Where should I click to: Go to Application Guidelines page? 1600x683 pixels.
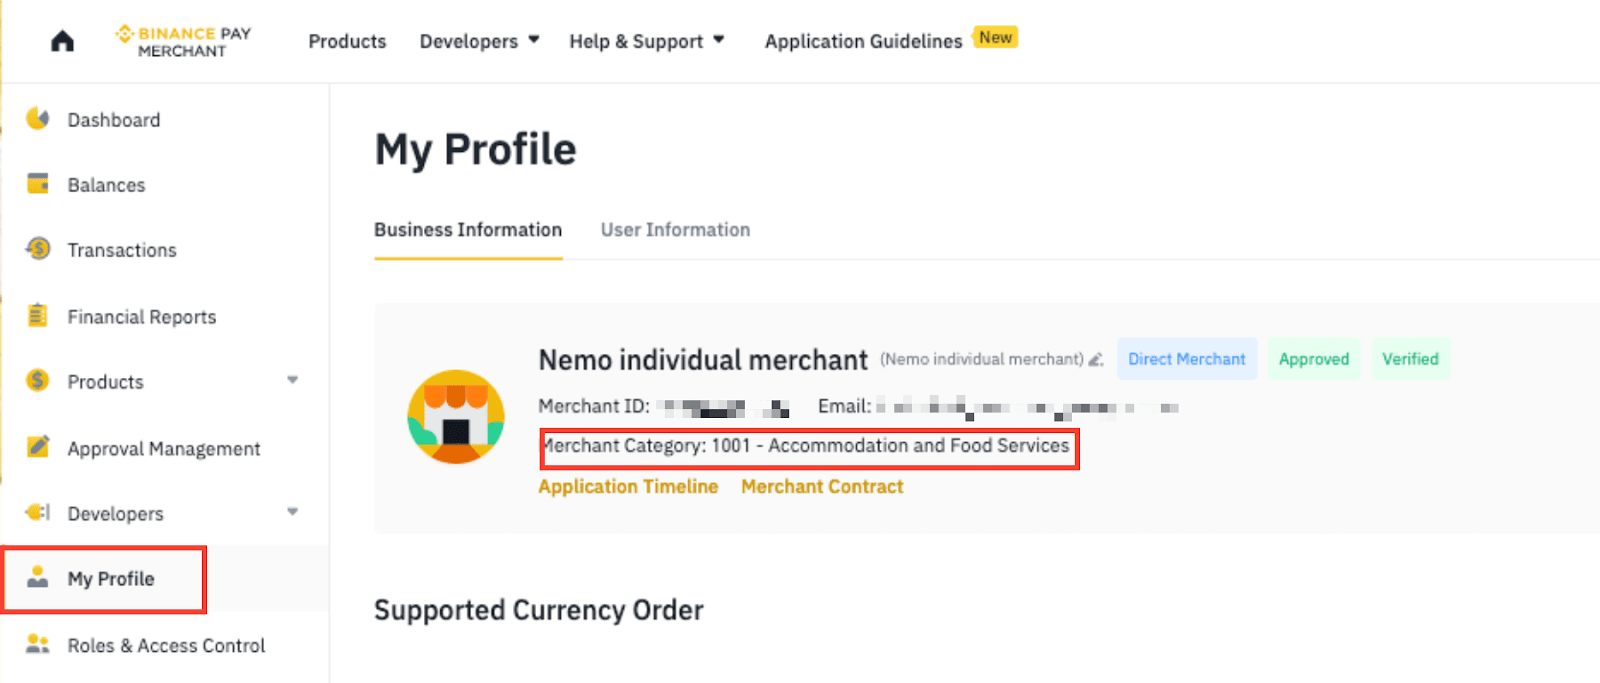tap(863, 41)
